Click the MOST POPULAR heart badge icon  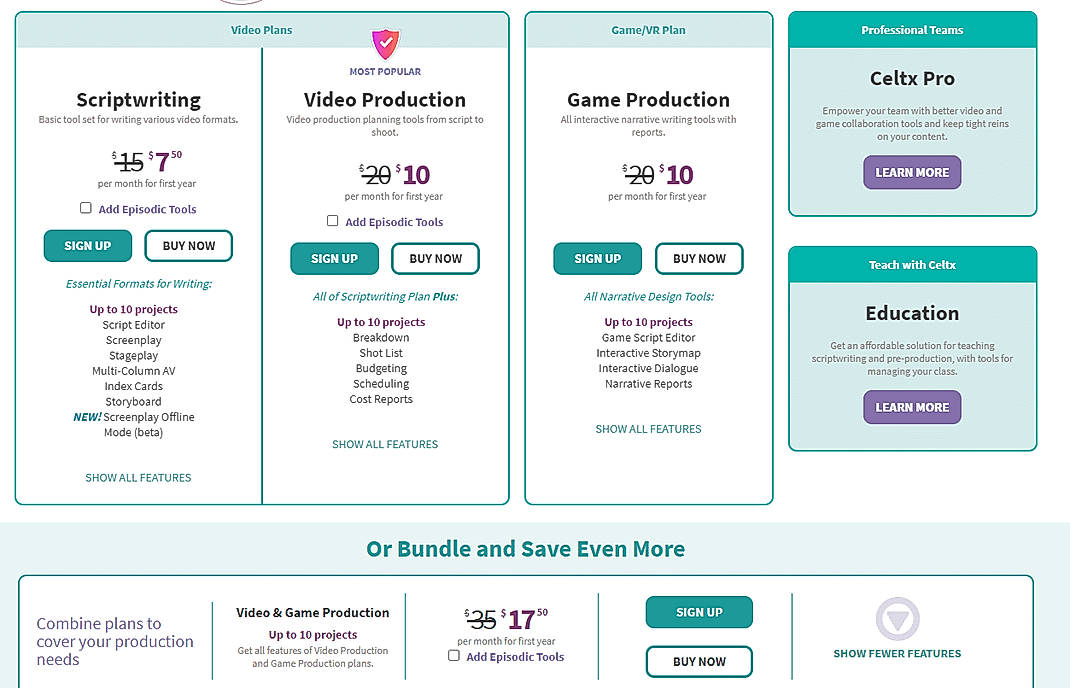pyautogui.click(x=385, y=44)
